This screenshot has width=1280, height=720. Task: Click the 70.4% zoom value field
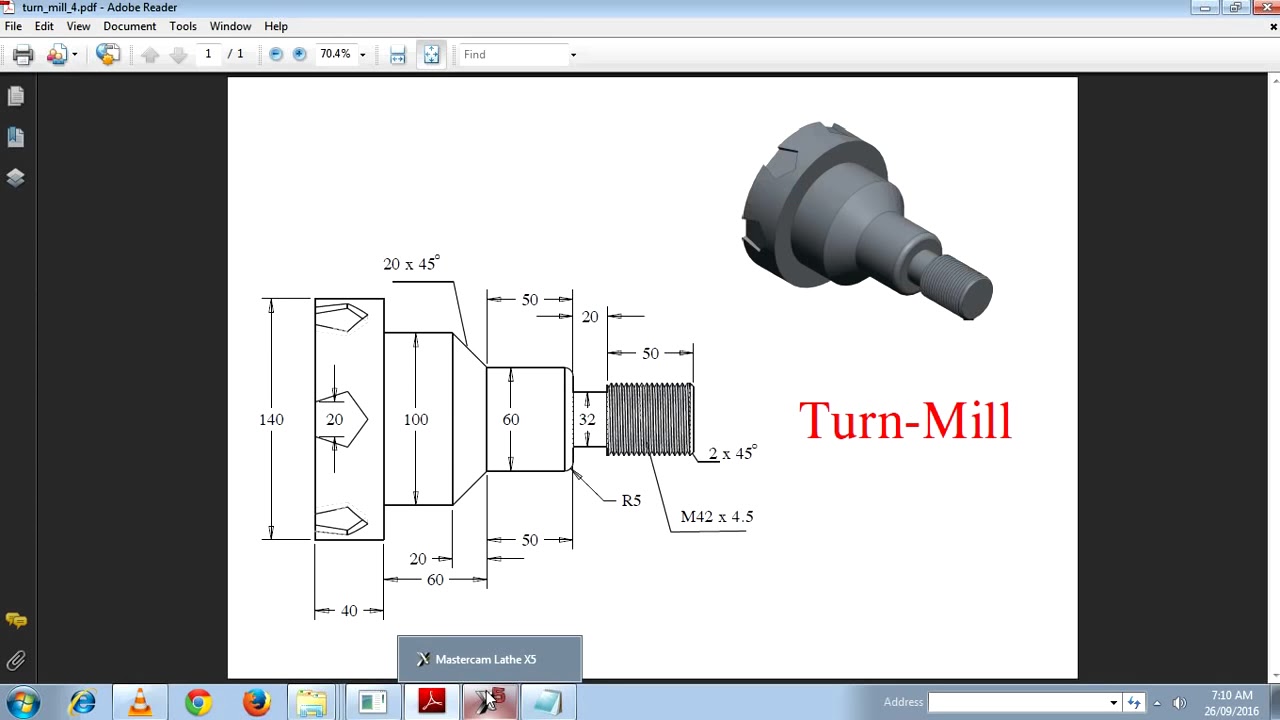pos(335,54)
